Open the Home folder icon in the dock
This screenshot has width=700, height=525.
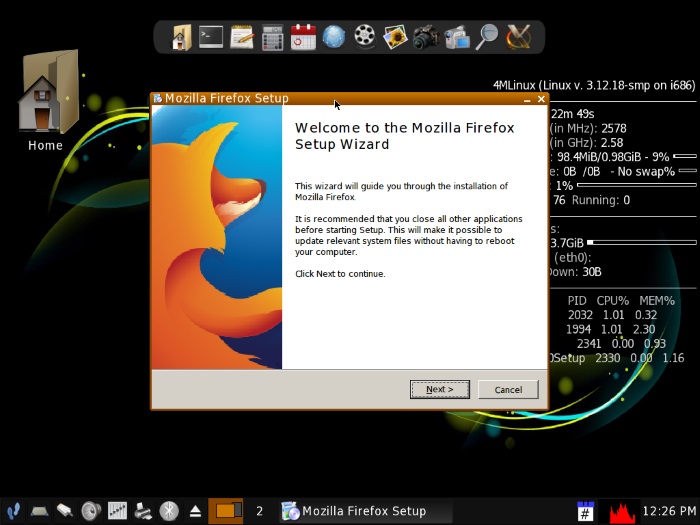pyautogui.click(x=182, y=37)
